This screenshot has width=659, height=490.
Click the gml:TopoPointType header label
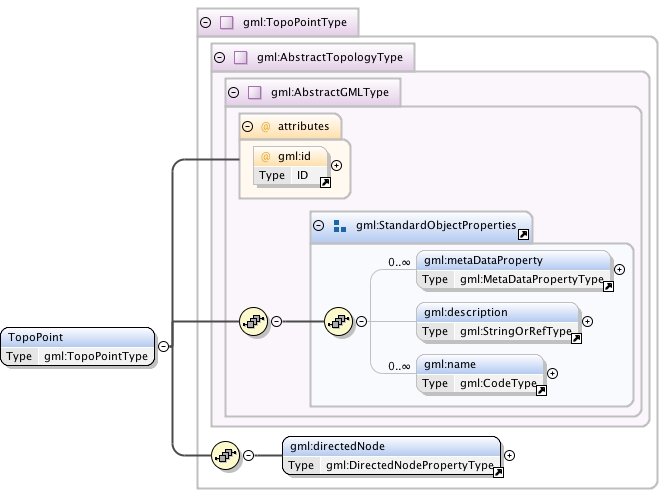(295, 22)
